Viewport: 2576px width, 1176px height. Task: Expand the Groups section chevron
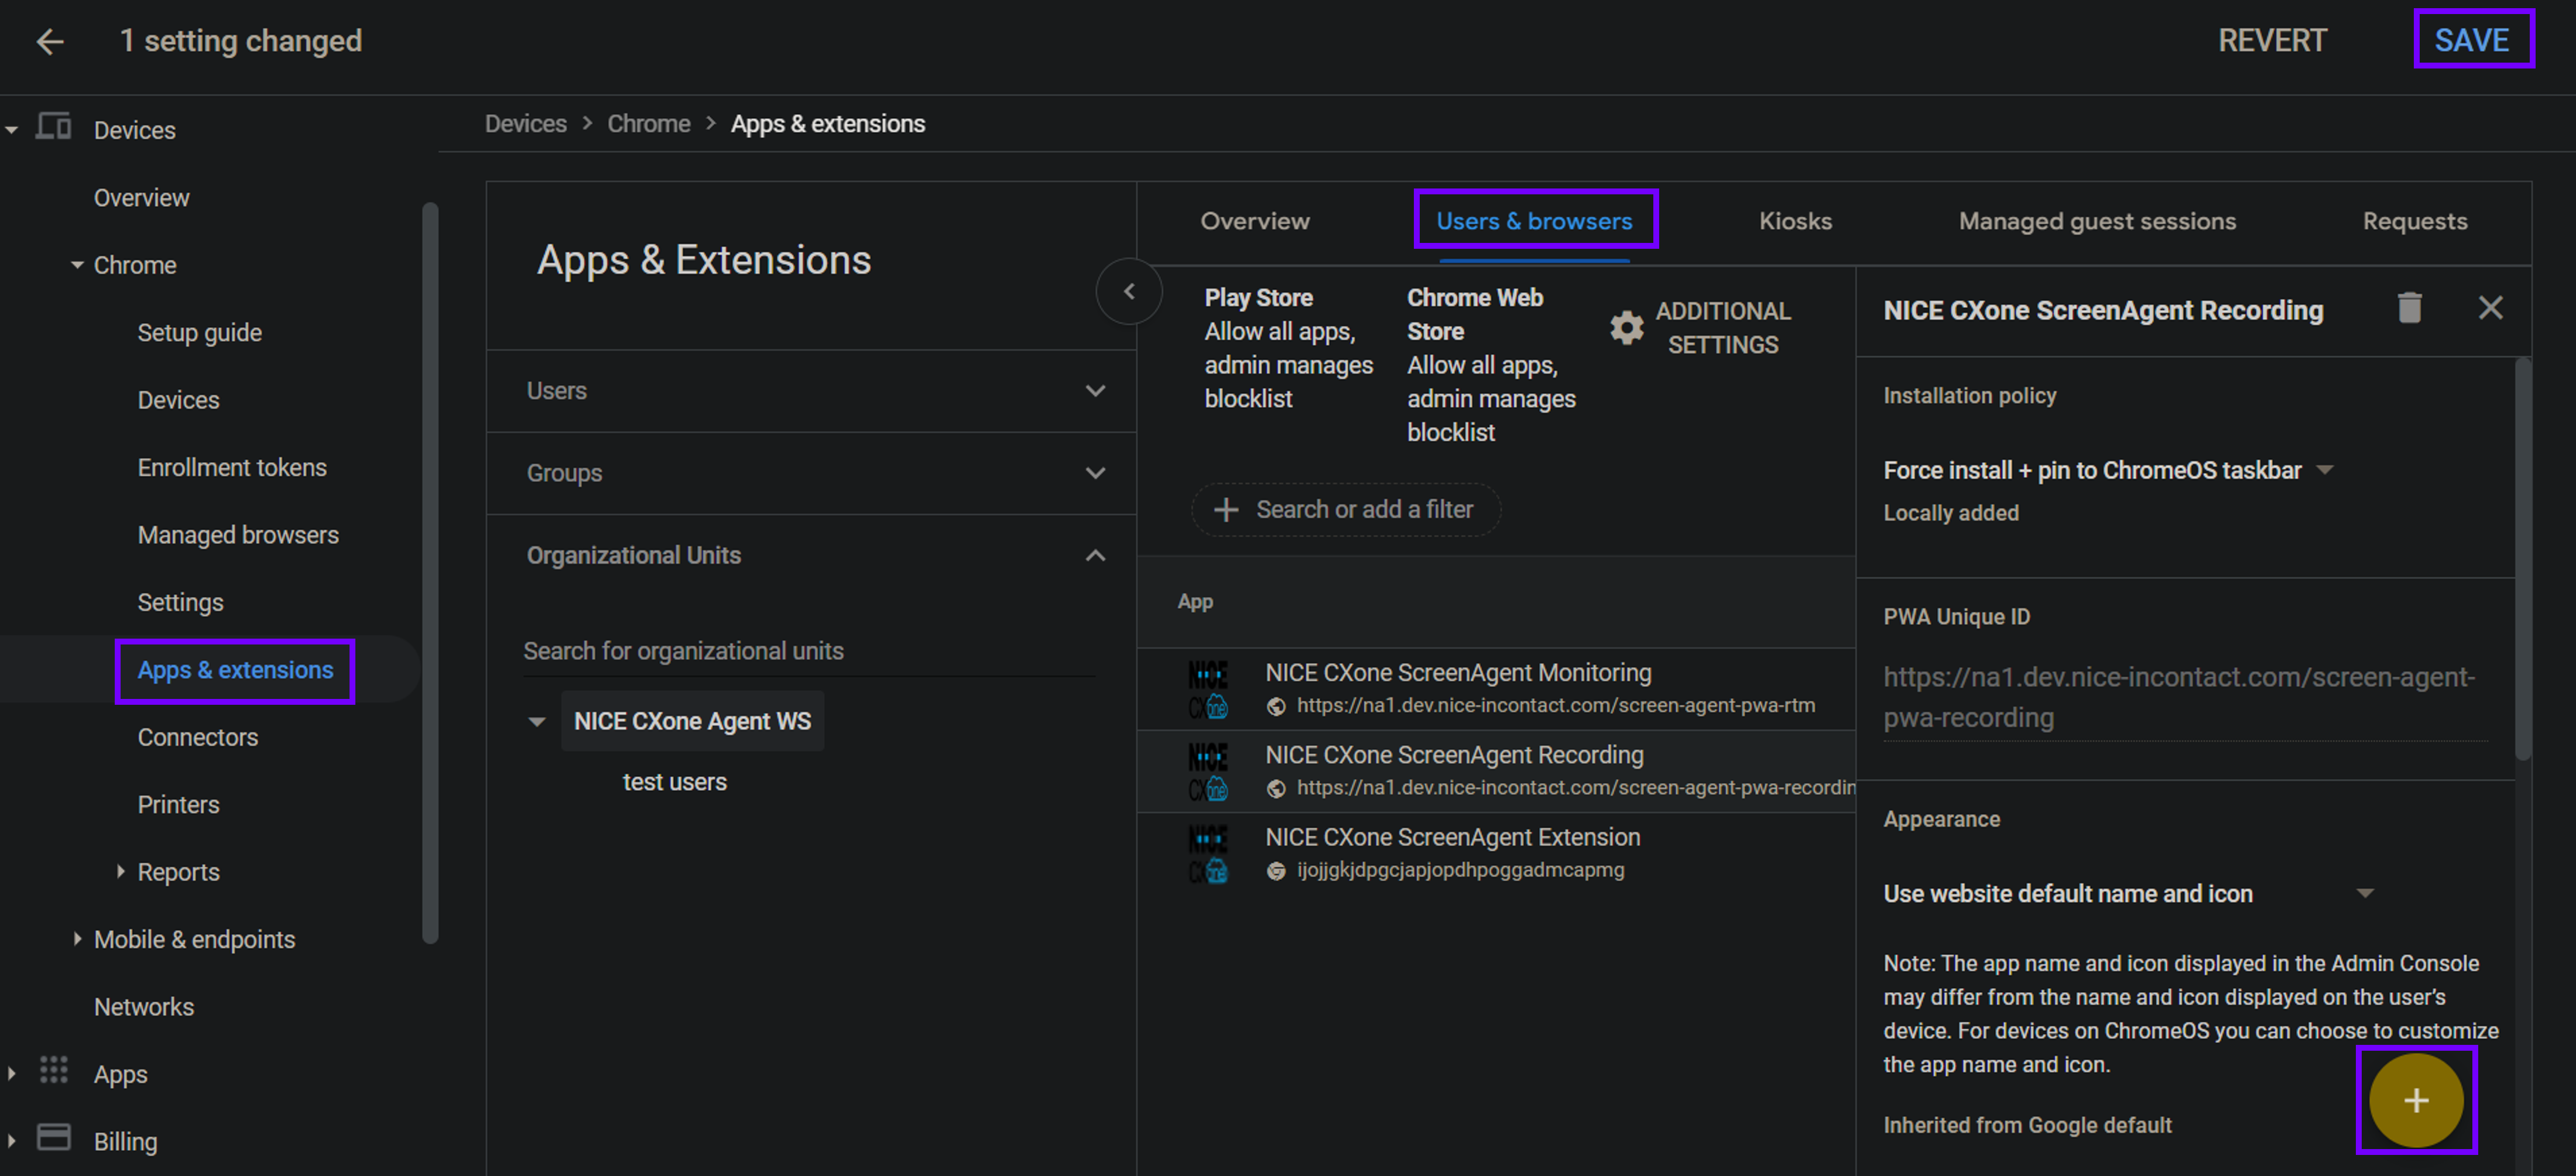tap(1095, 473)
